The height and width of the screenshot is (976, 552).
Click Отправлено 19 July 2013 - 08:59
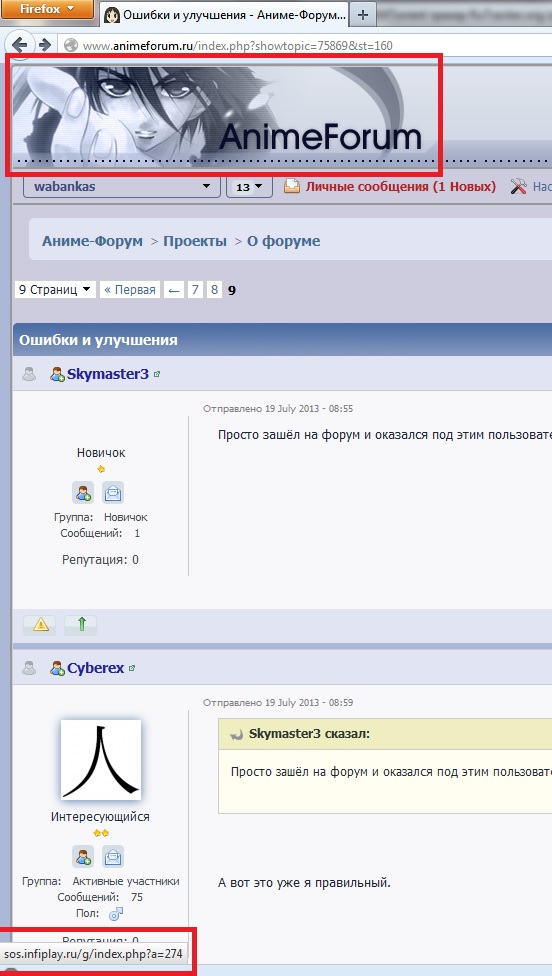(x=278, y=702)
